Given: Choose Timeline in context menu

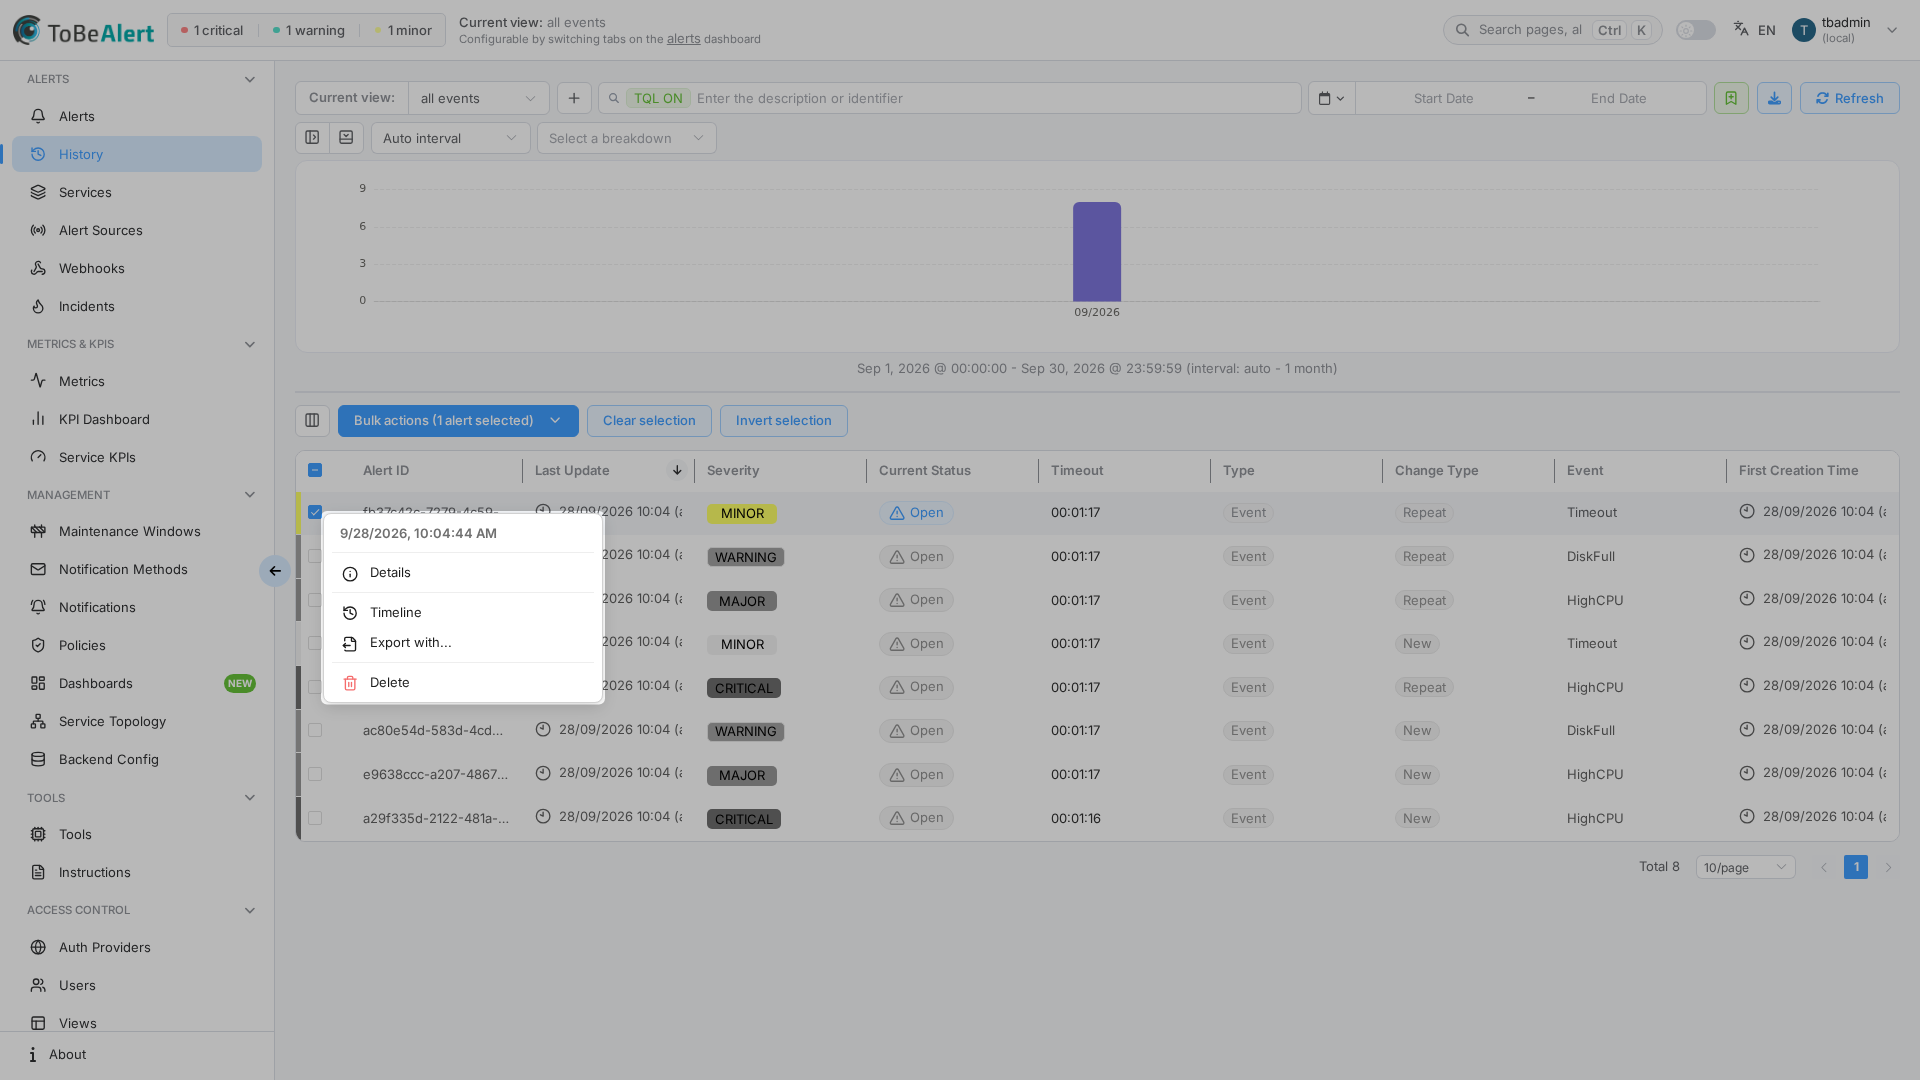Looking at the screenshot, I should coord(463,613).
